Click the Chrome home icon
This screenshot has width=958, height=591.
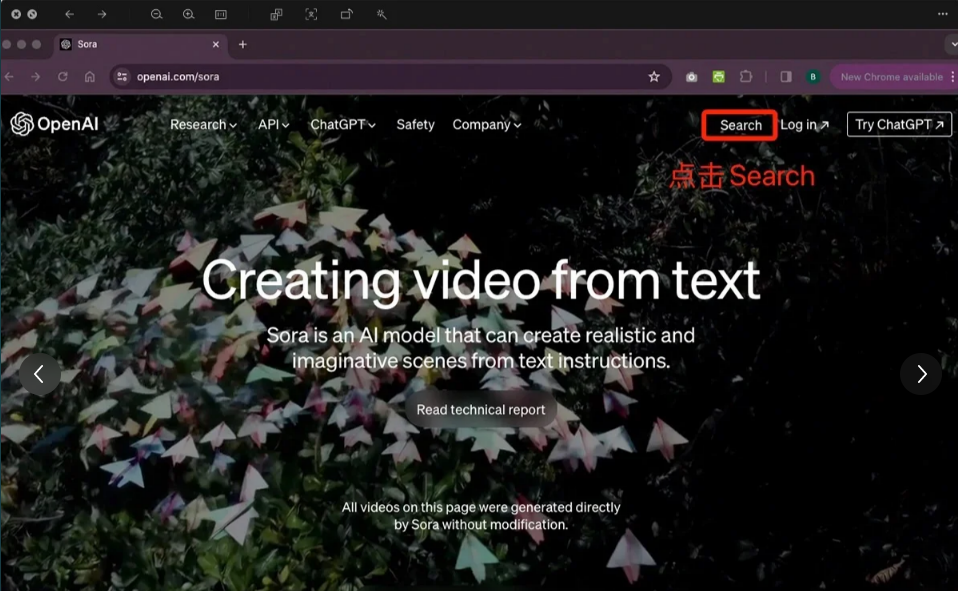click(90, 76)
